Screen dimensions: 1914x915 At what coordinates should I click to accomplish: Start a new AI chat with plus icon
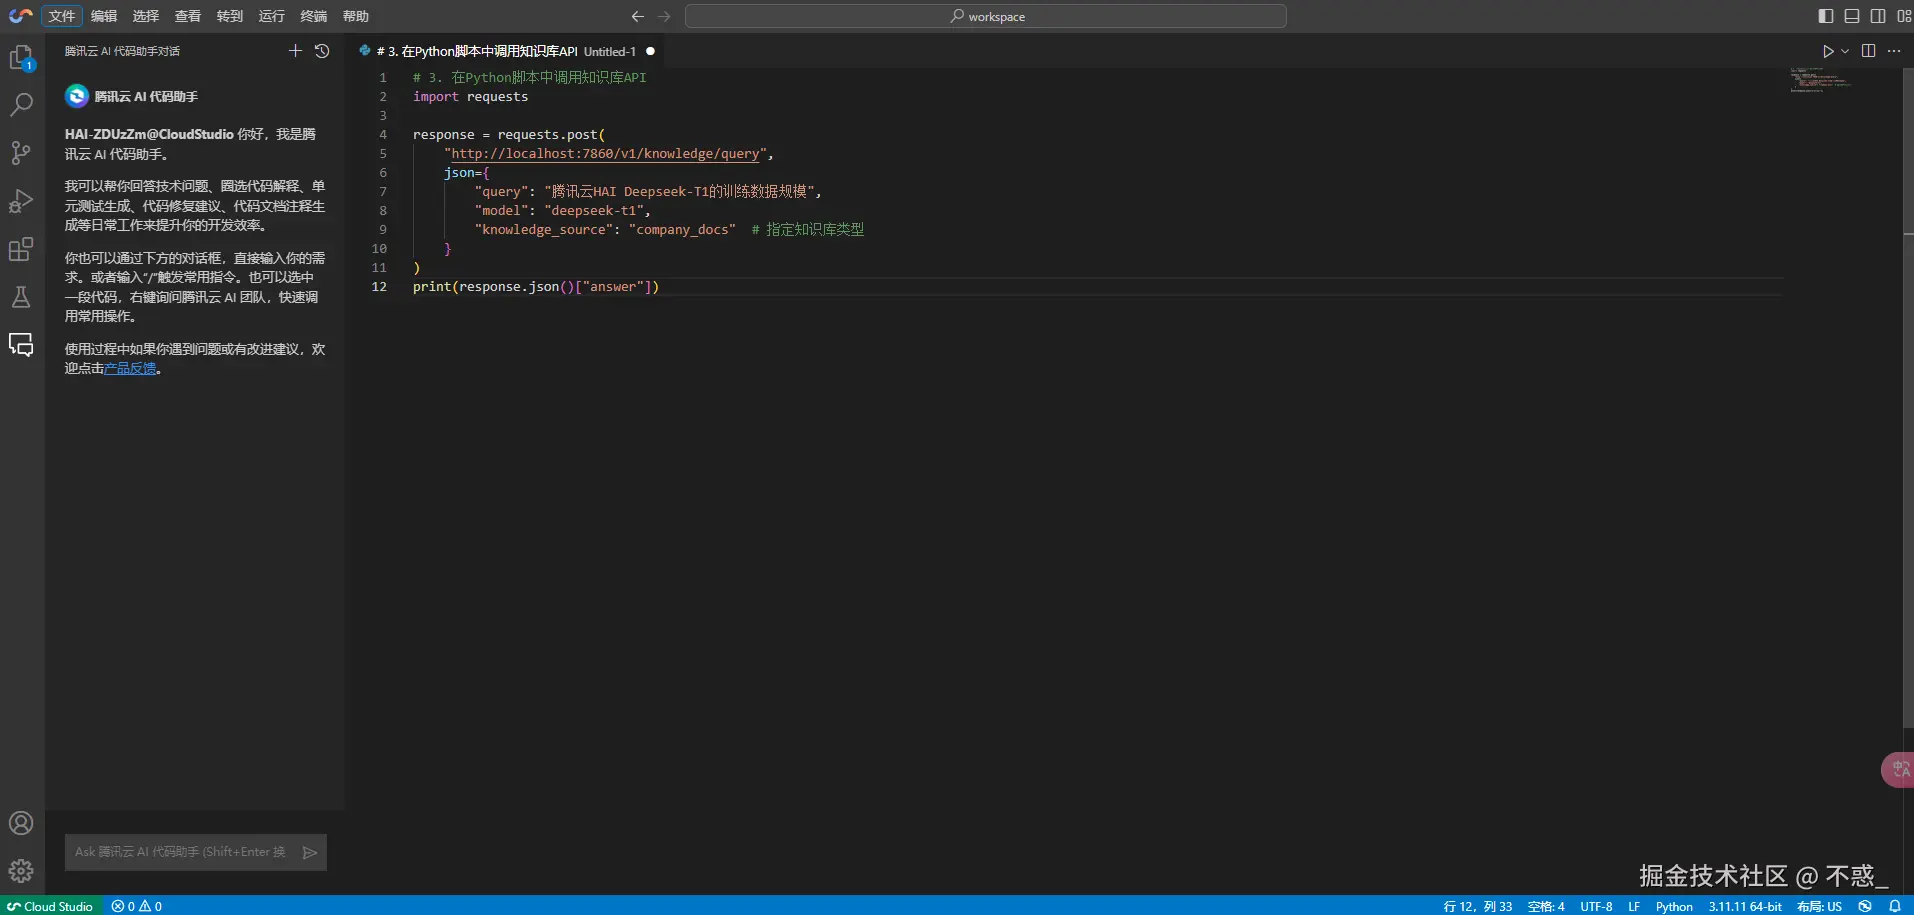295,51
